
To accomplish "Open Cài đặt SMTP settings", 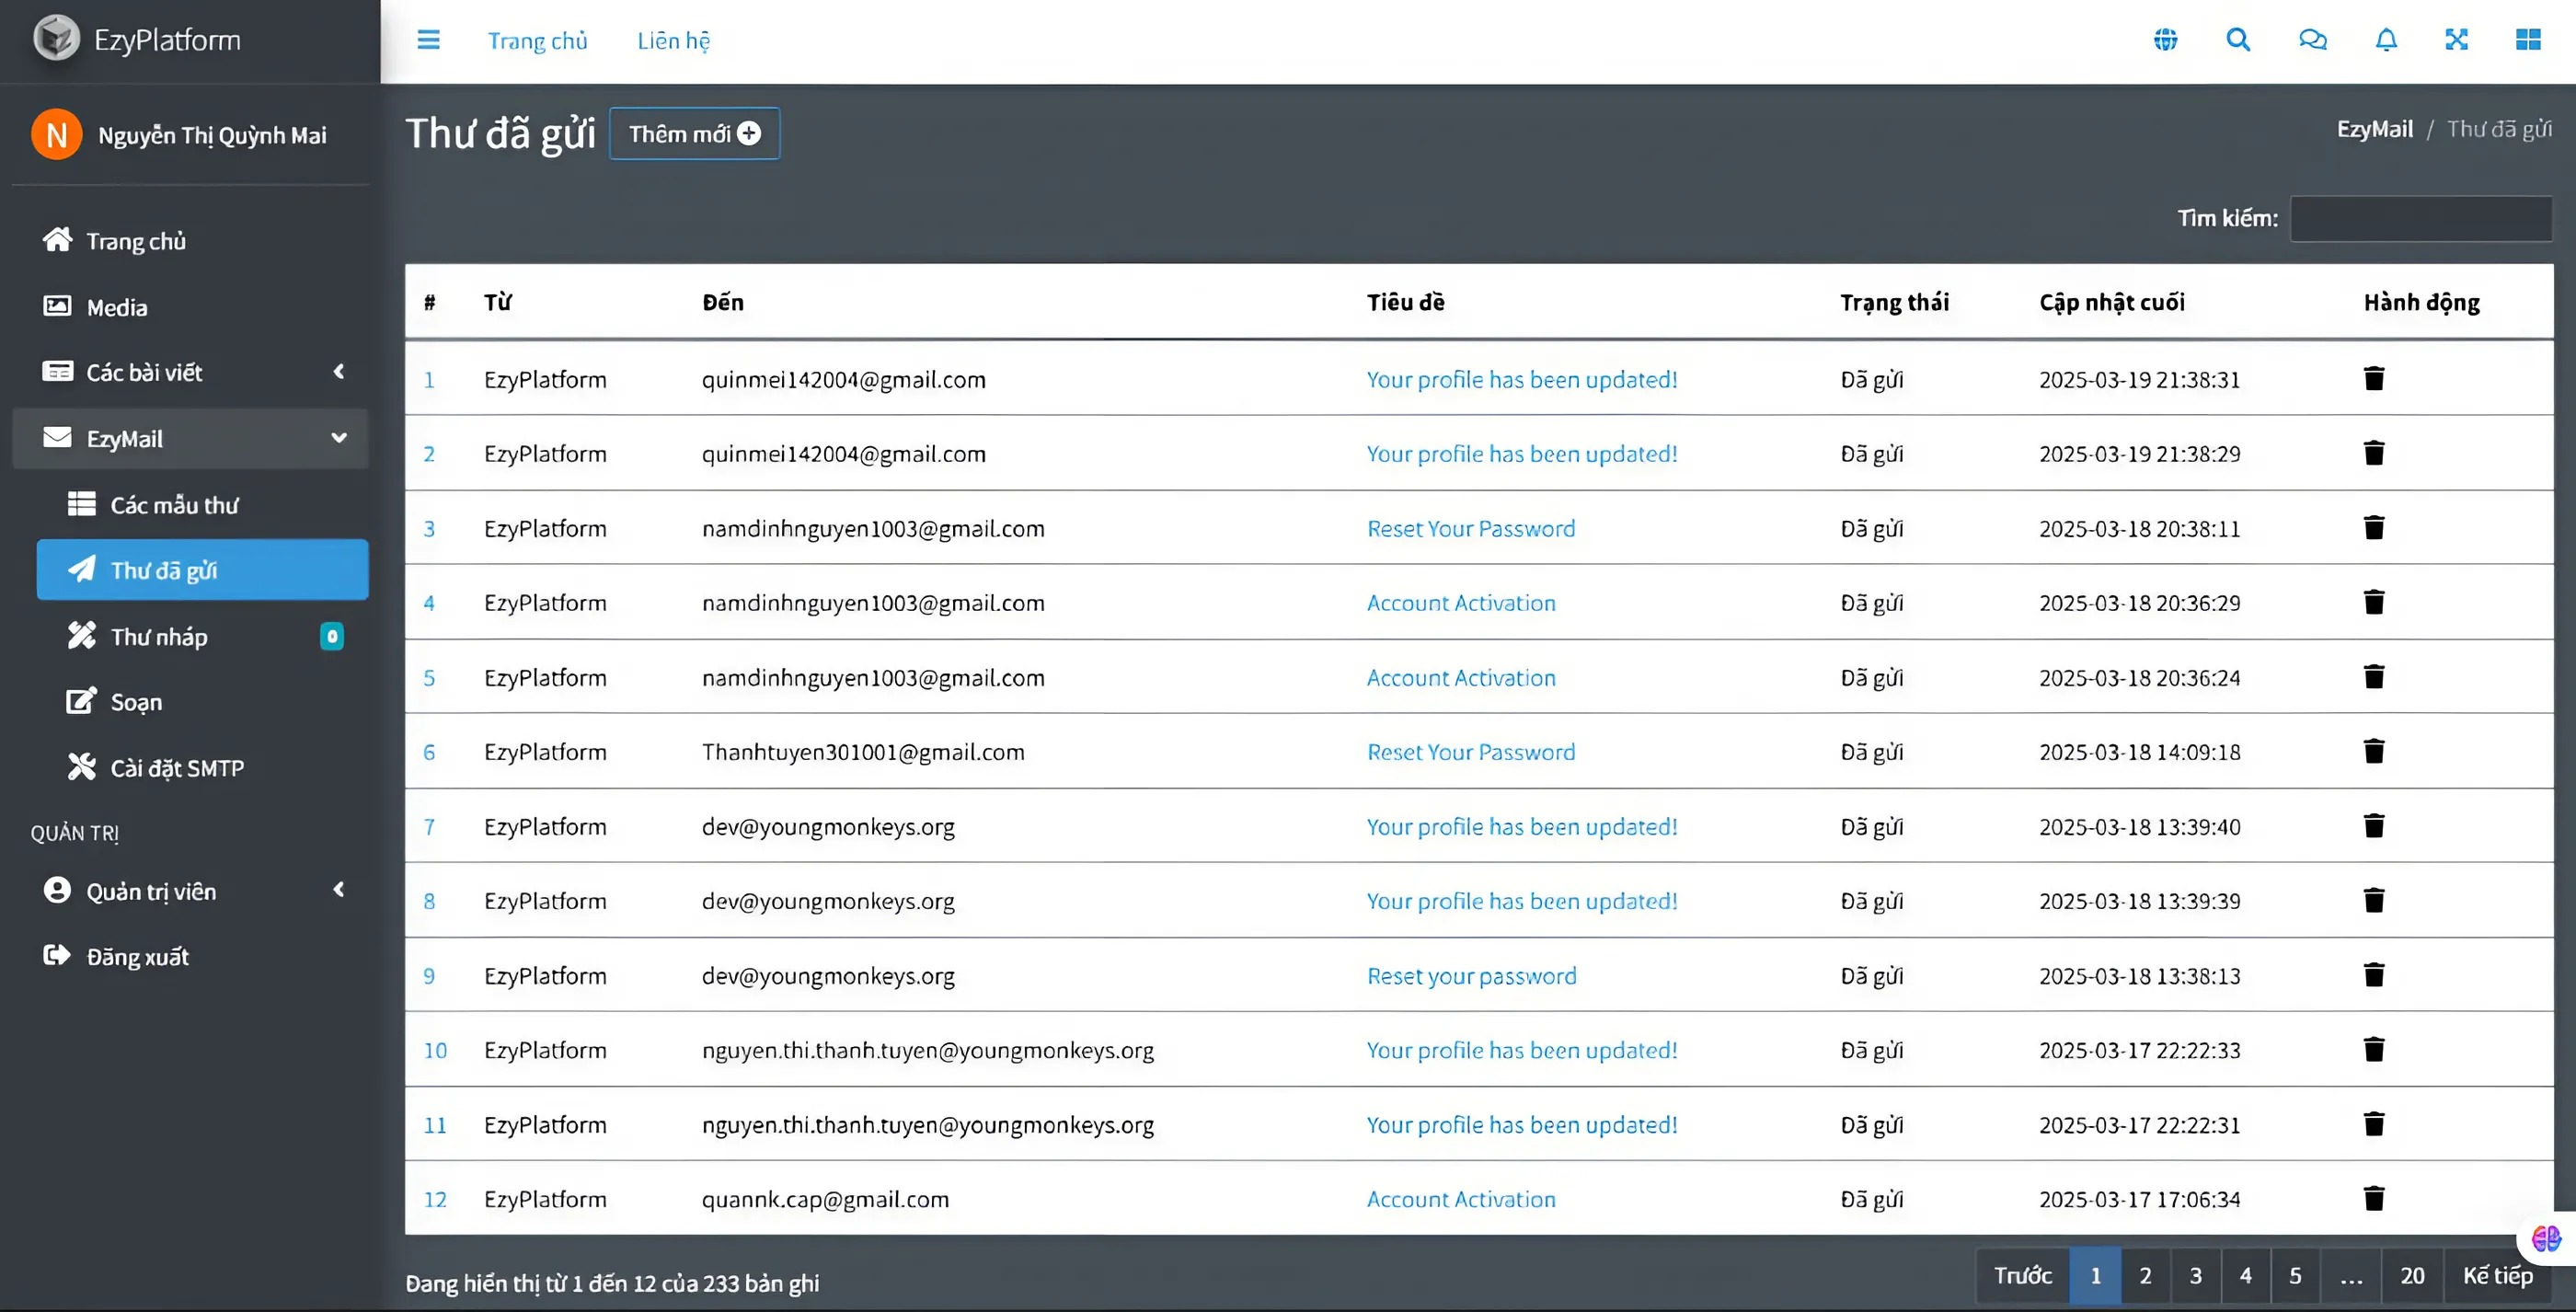I will [x=202, y=768].
